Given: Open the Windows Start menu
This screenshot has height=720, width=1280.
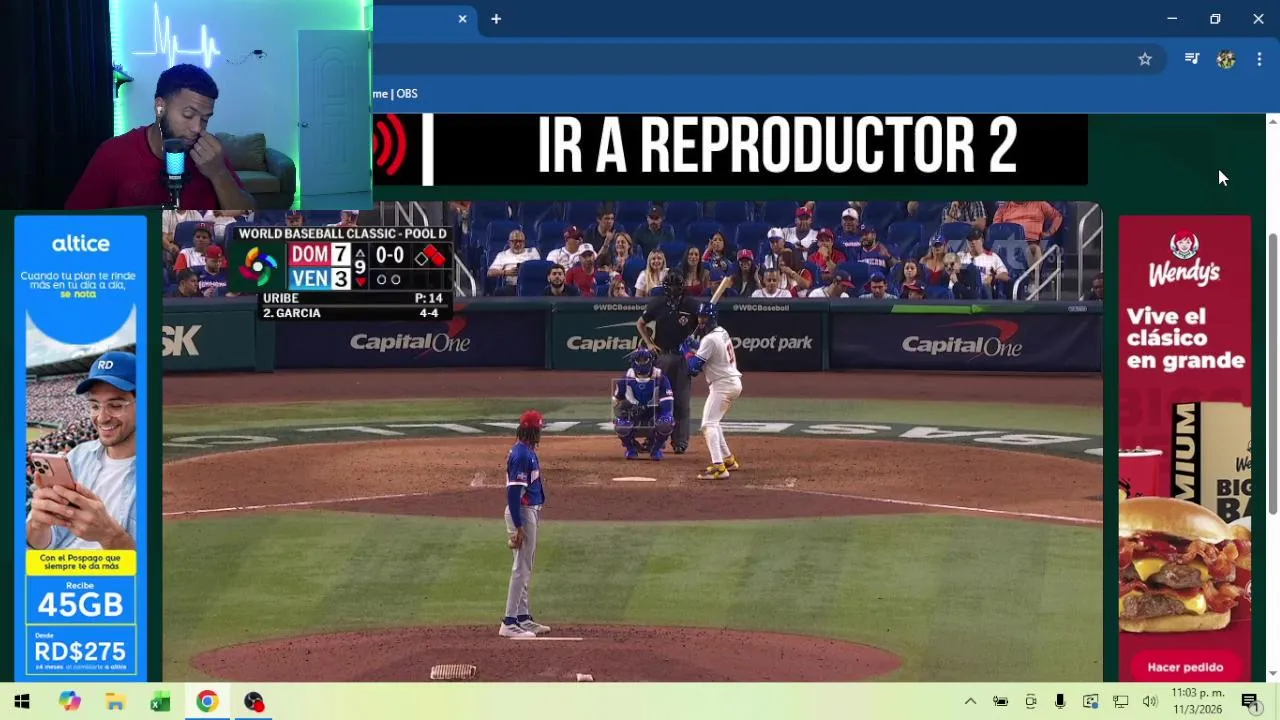Looking at the screenshot, I should pyautogui.click(x=22, y=702).
